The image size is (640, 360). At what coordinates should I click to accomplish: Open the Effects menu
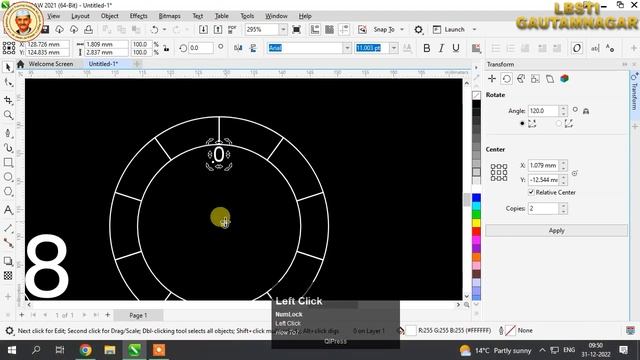click(x=138, y=16)
